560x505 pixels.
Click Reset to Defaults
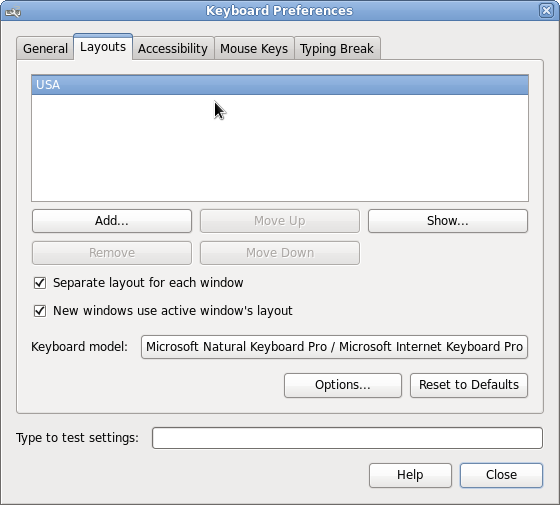point(469,385)
